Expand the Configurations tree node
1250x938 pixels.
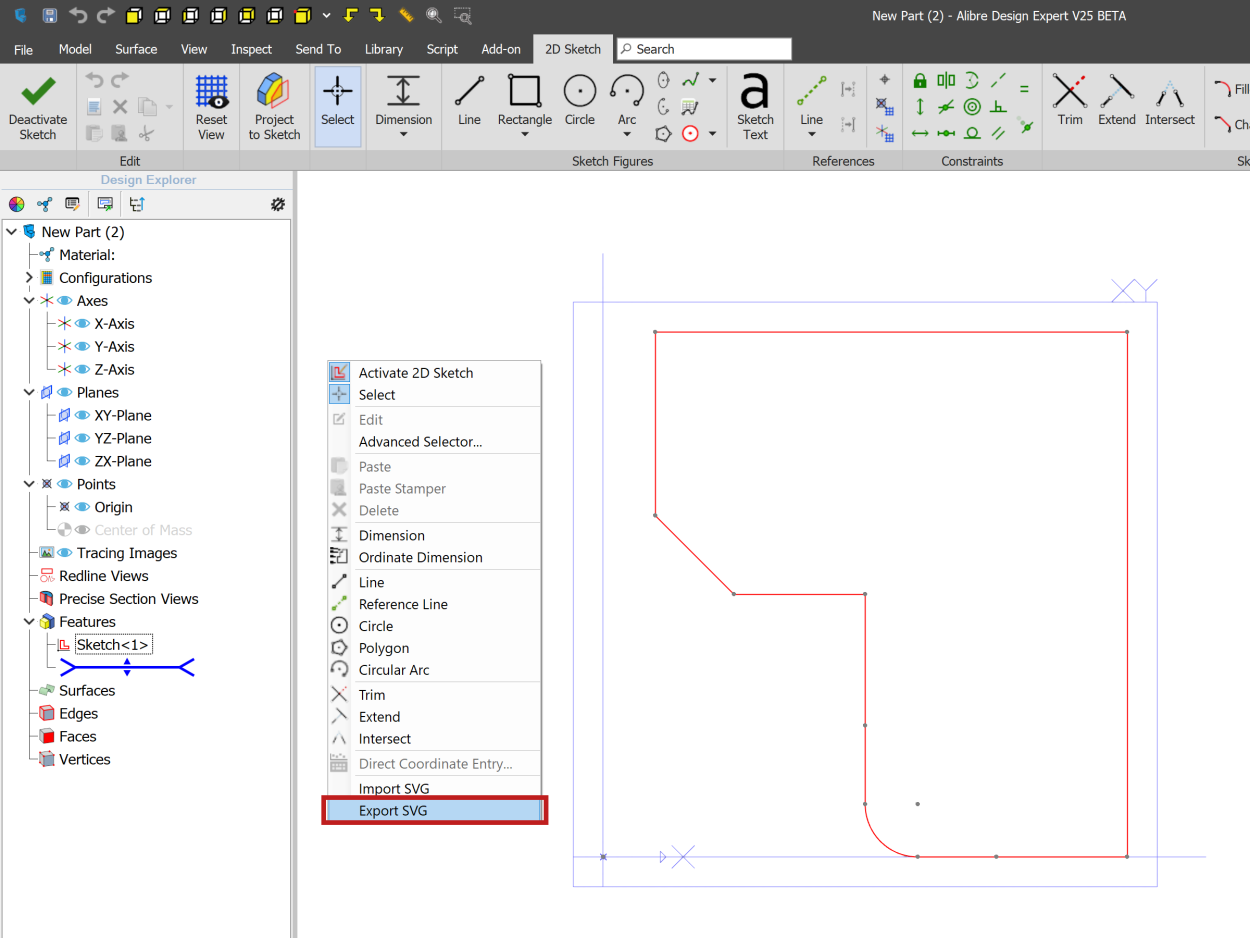pos(29,278)
